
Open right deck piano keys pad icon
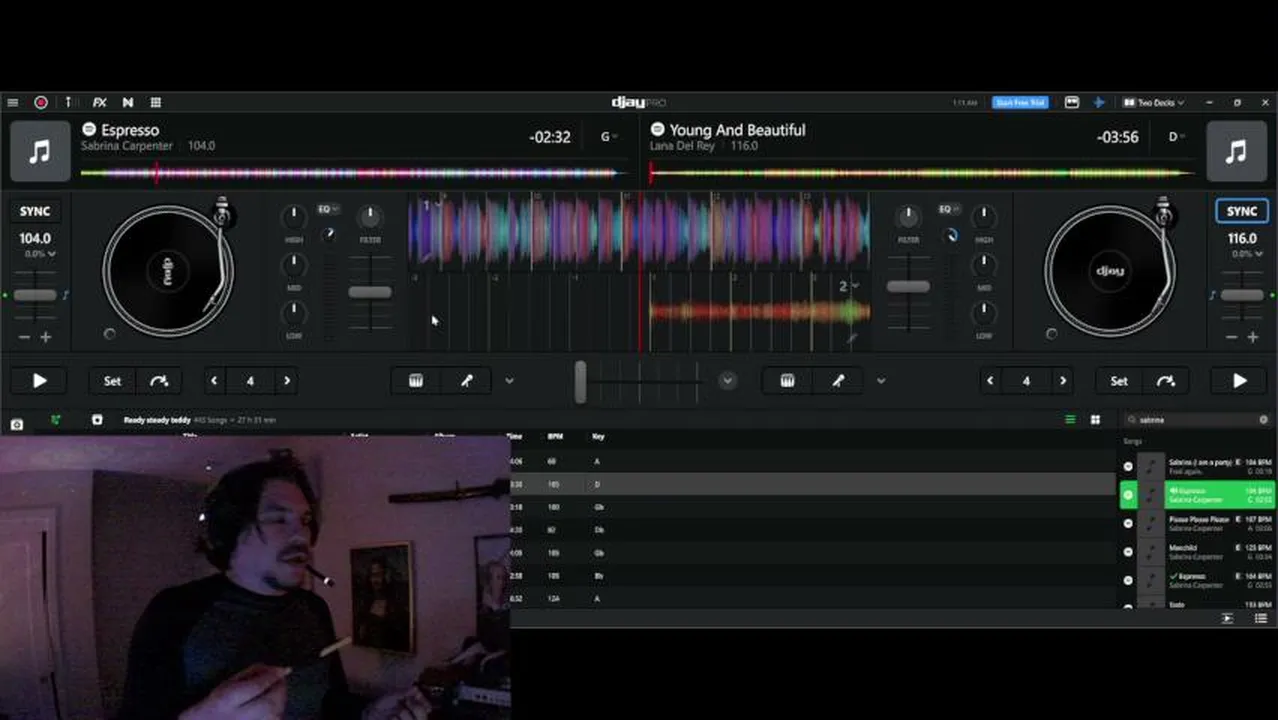pos(787,381)
